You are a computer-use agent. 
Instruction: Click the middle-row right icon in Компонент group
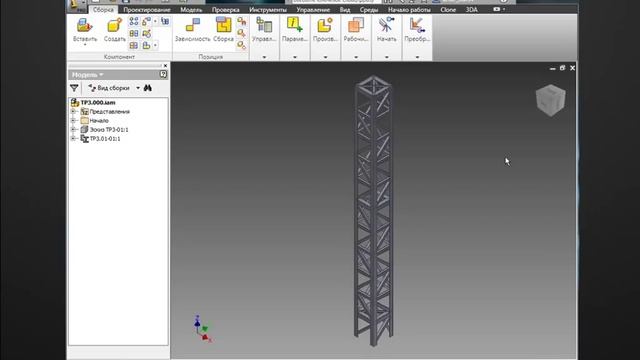click(147, 33)
